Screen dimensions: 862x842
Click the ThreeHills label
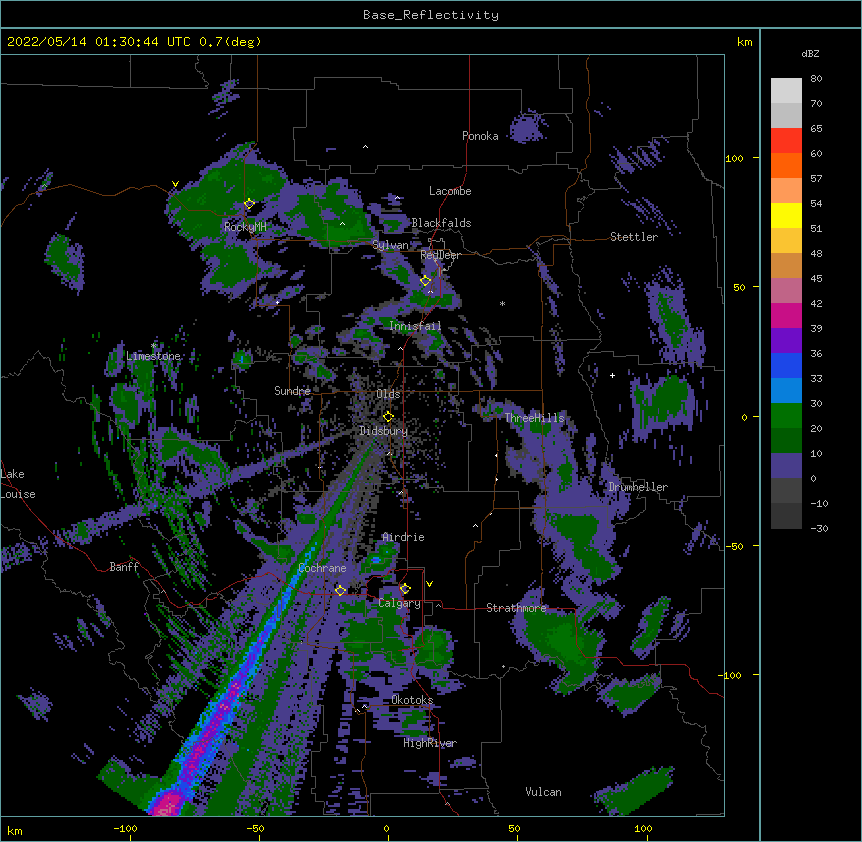tap(534, 418)
